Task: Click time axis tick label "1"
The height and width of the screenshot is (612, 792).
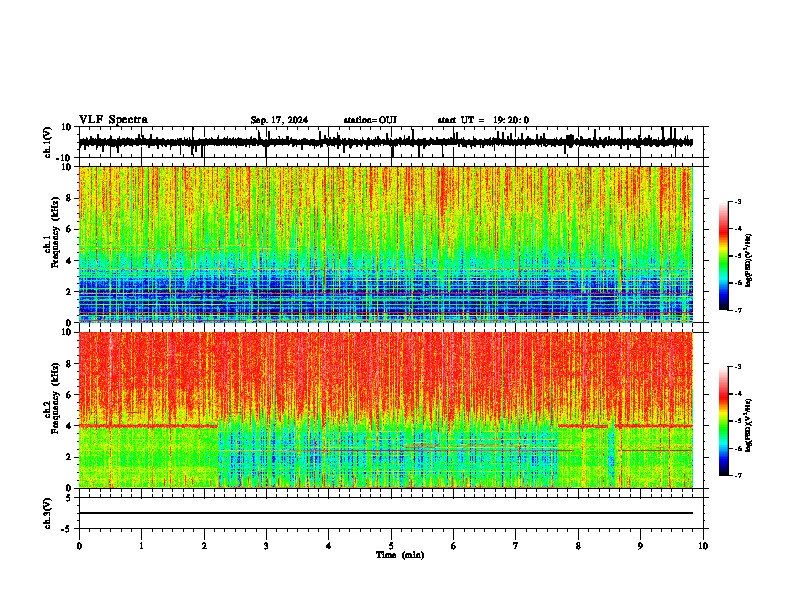Action: [x=141, y=546]
